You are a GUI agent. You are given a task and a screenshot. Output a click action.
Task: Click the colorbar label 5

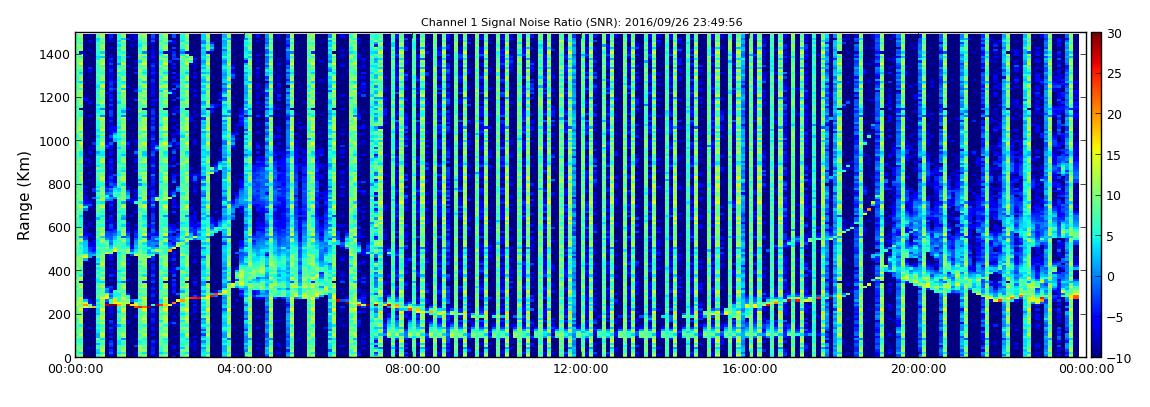(1111, 236)
